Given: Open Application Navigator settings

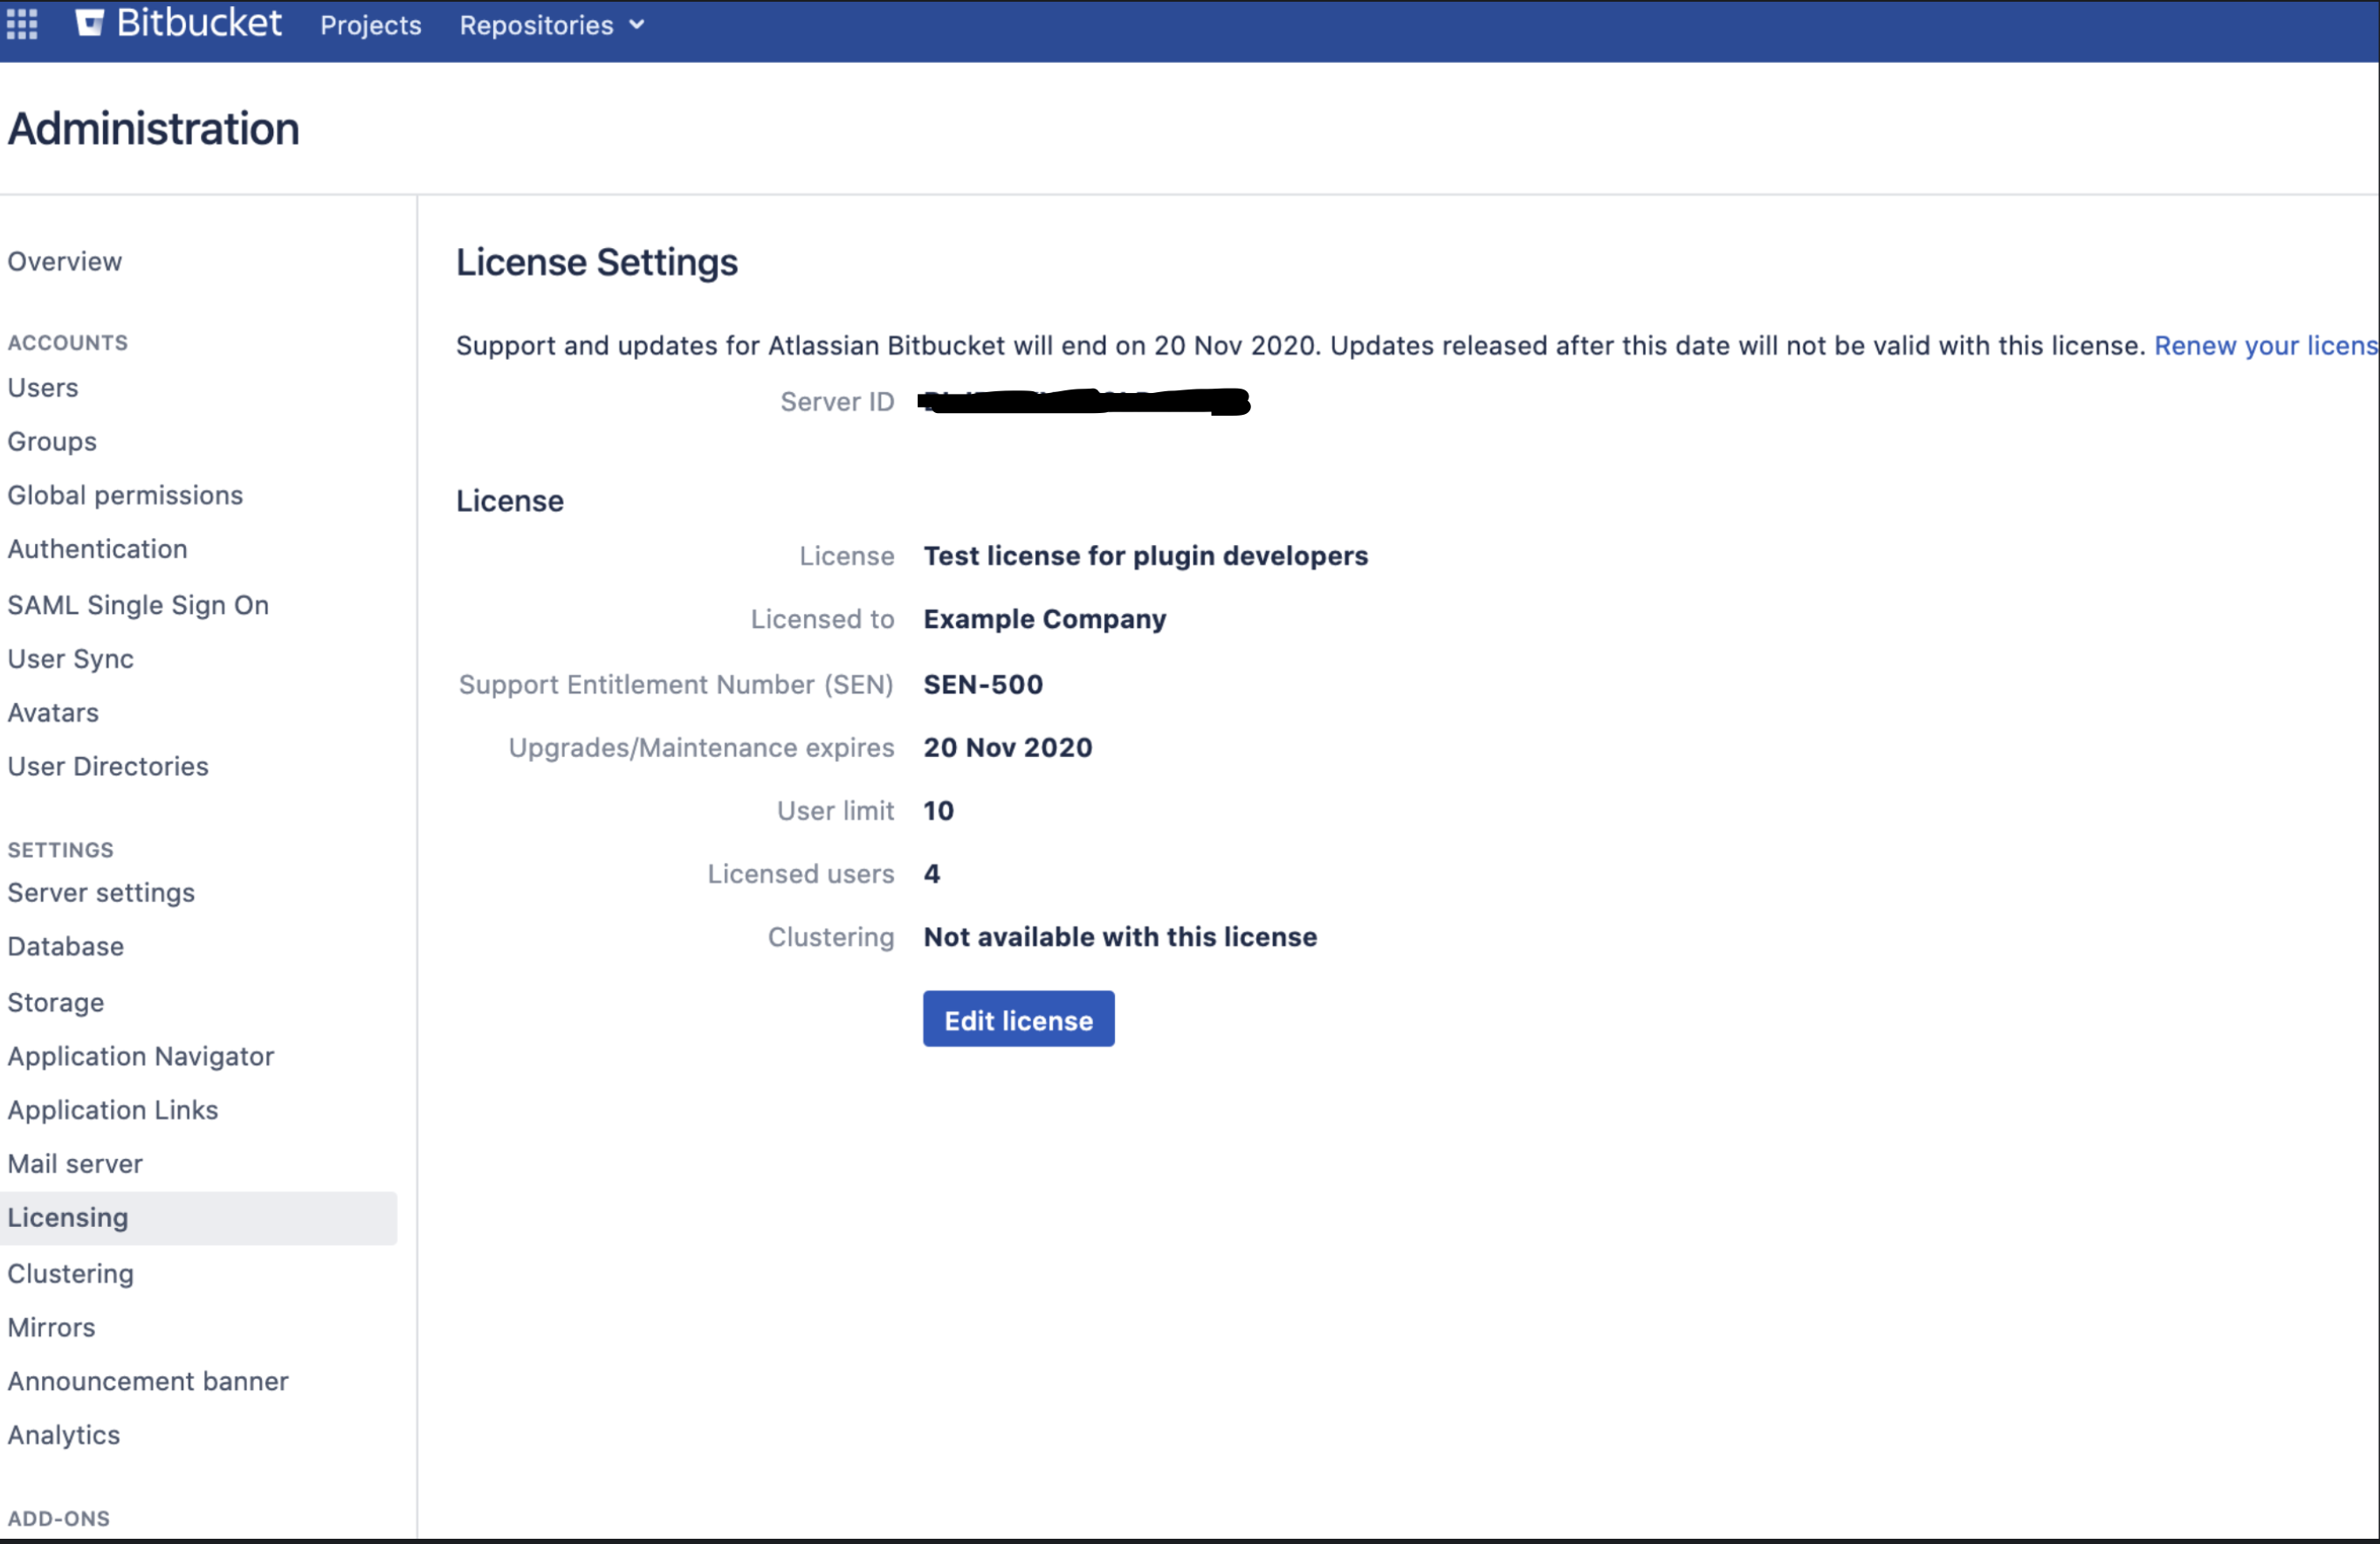Looking at the screenshot, I should 141,1057.
